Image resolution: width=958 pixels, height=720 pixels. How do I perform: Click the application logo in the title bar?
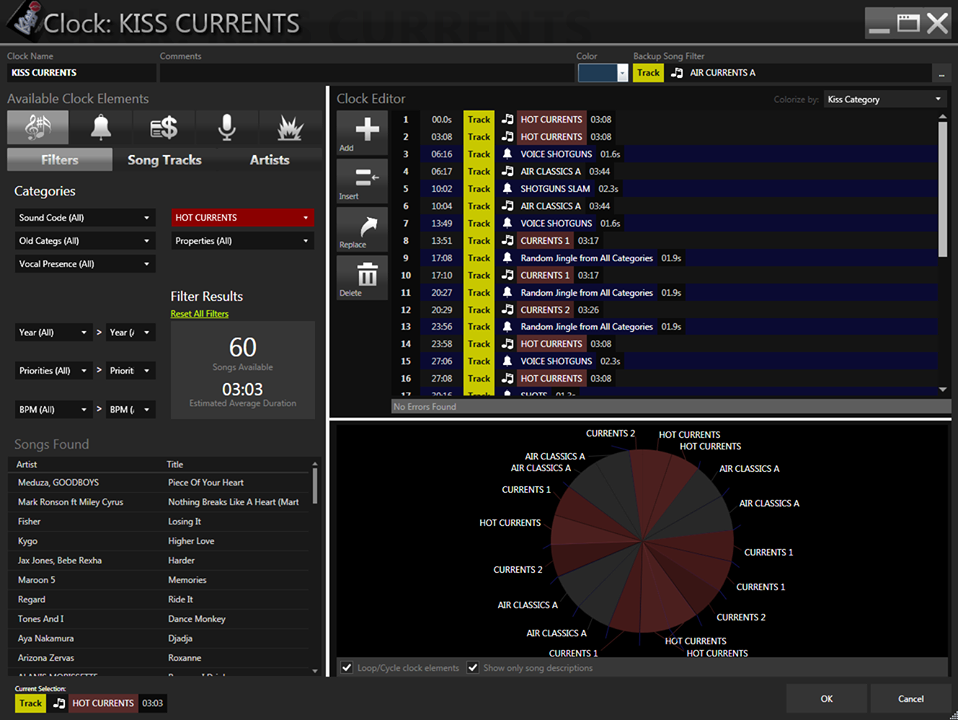[24, 20]
